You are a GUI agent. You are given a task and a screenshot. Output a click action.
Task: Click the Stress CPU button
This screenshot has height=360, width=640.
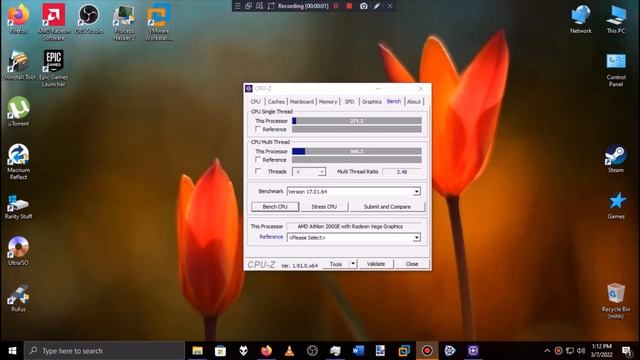coord(324,207)
